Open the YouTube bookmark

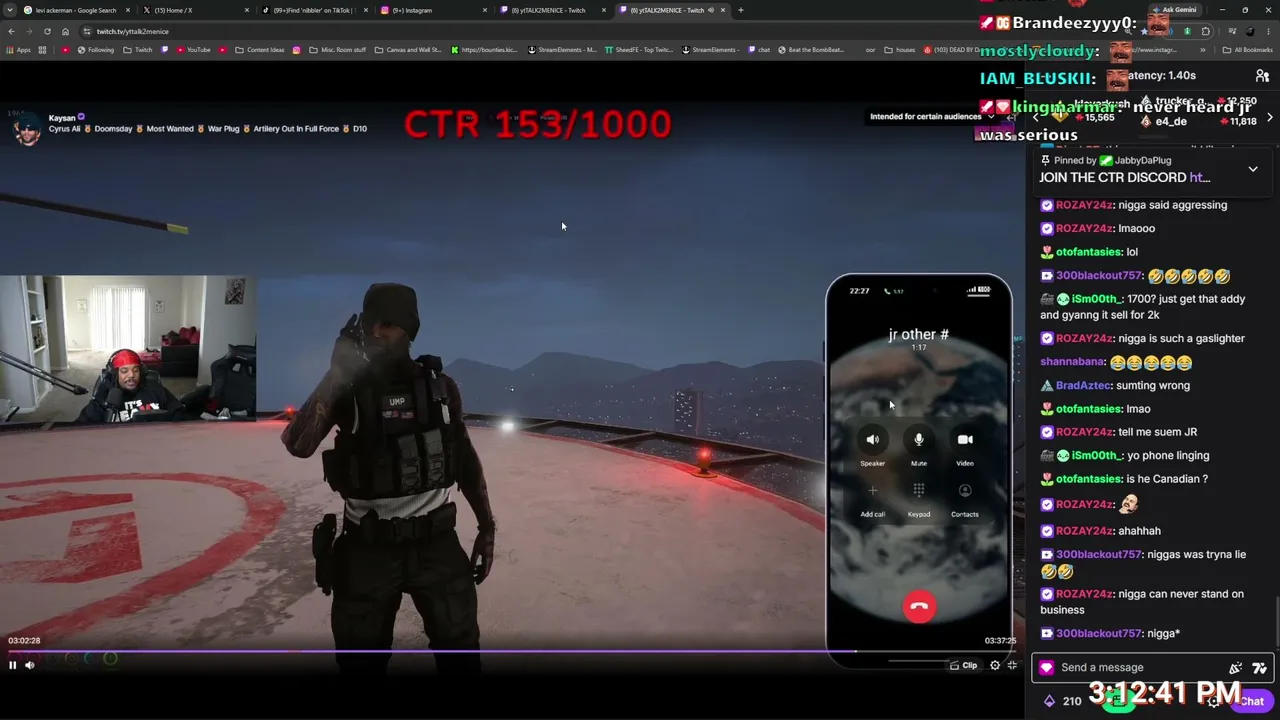193,50
